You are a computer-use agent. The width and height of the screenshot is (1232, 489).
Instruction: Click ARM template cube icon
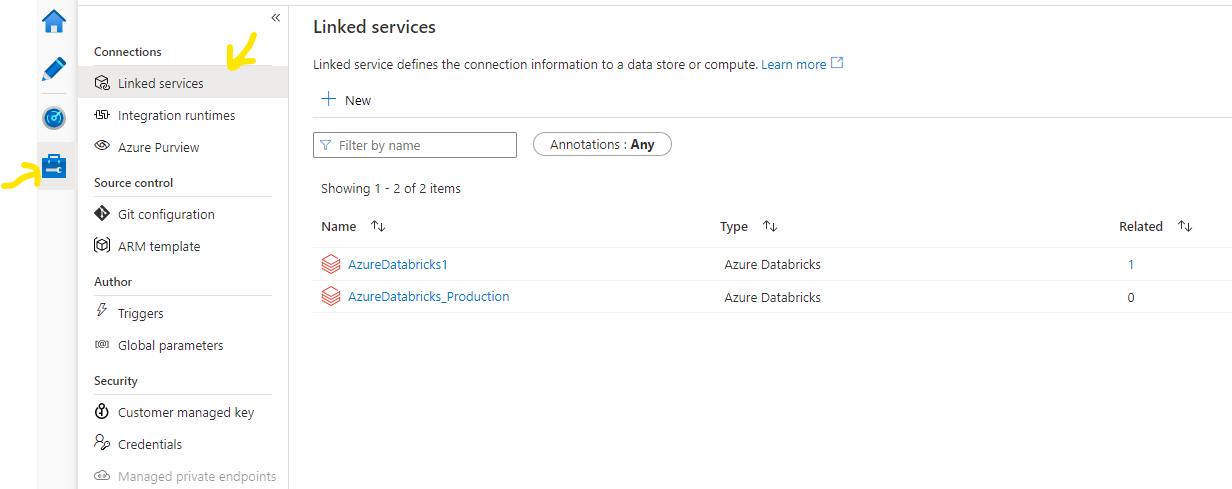point(101,245)
